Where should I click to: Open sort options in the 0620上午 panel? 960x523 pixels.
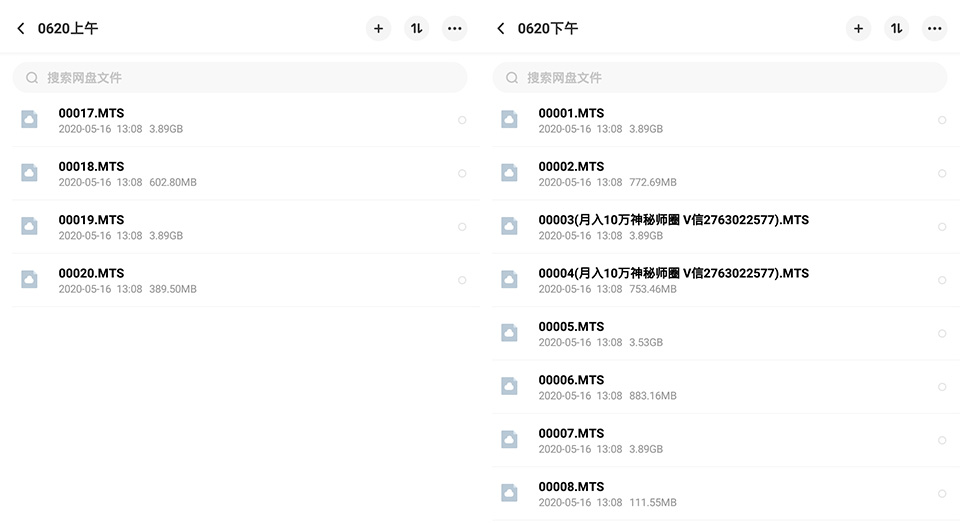pyautogui.click(x=416, y=28)
